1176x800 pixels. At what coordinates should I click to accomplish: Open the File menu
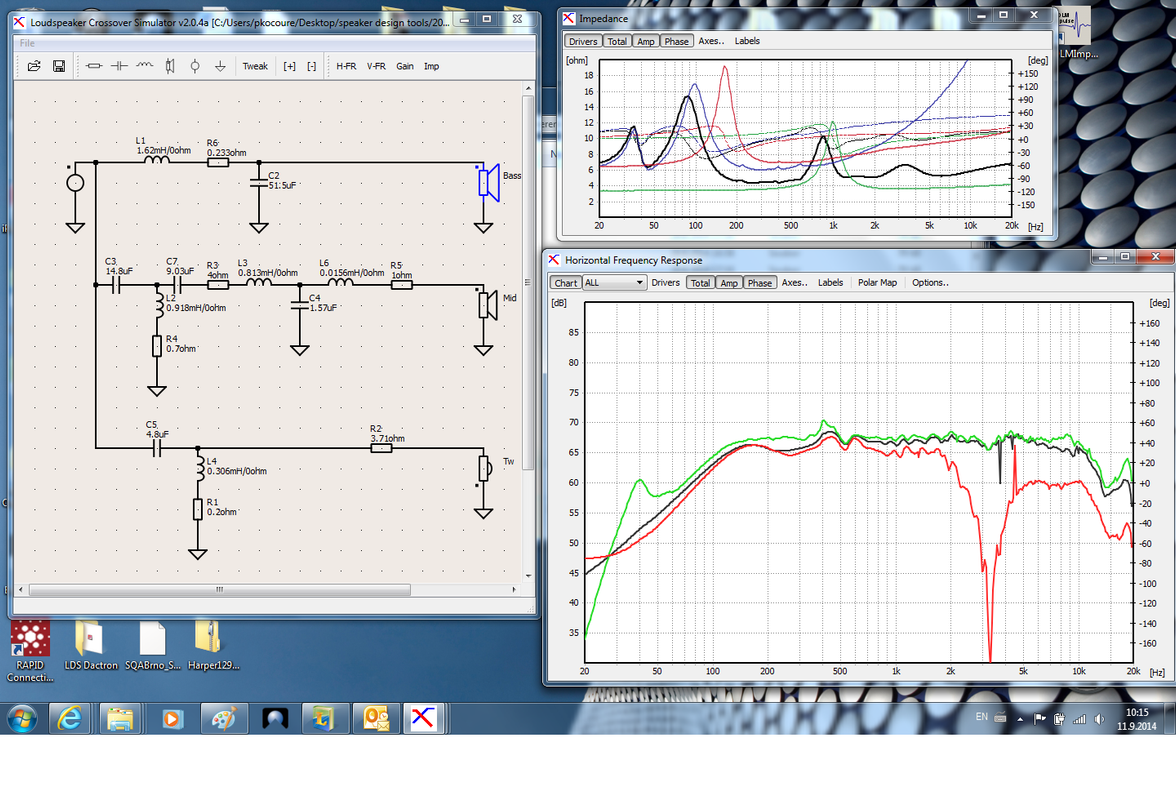tap(27, 43)
